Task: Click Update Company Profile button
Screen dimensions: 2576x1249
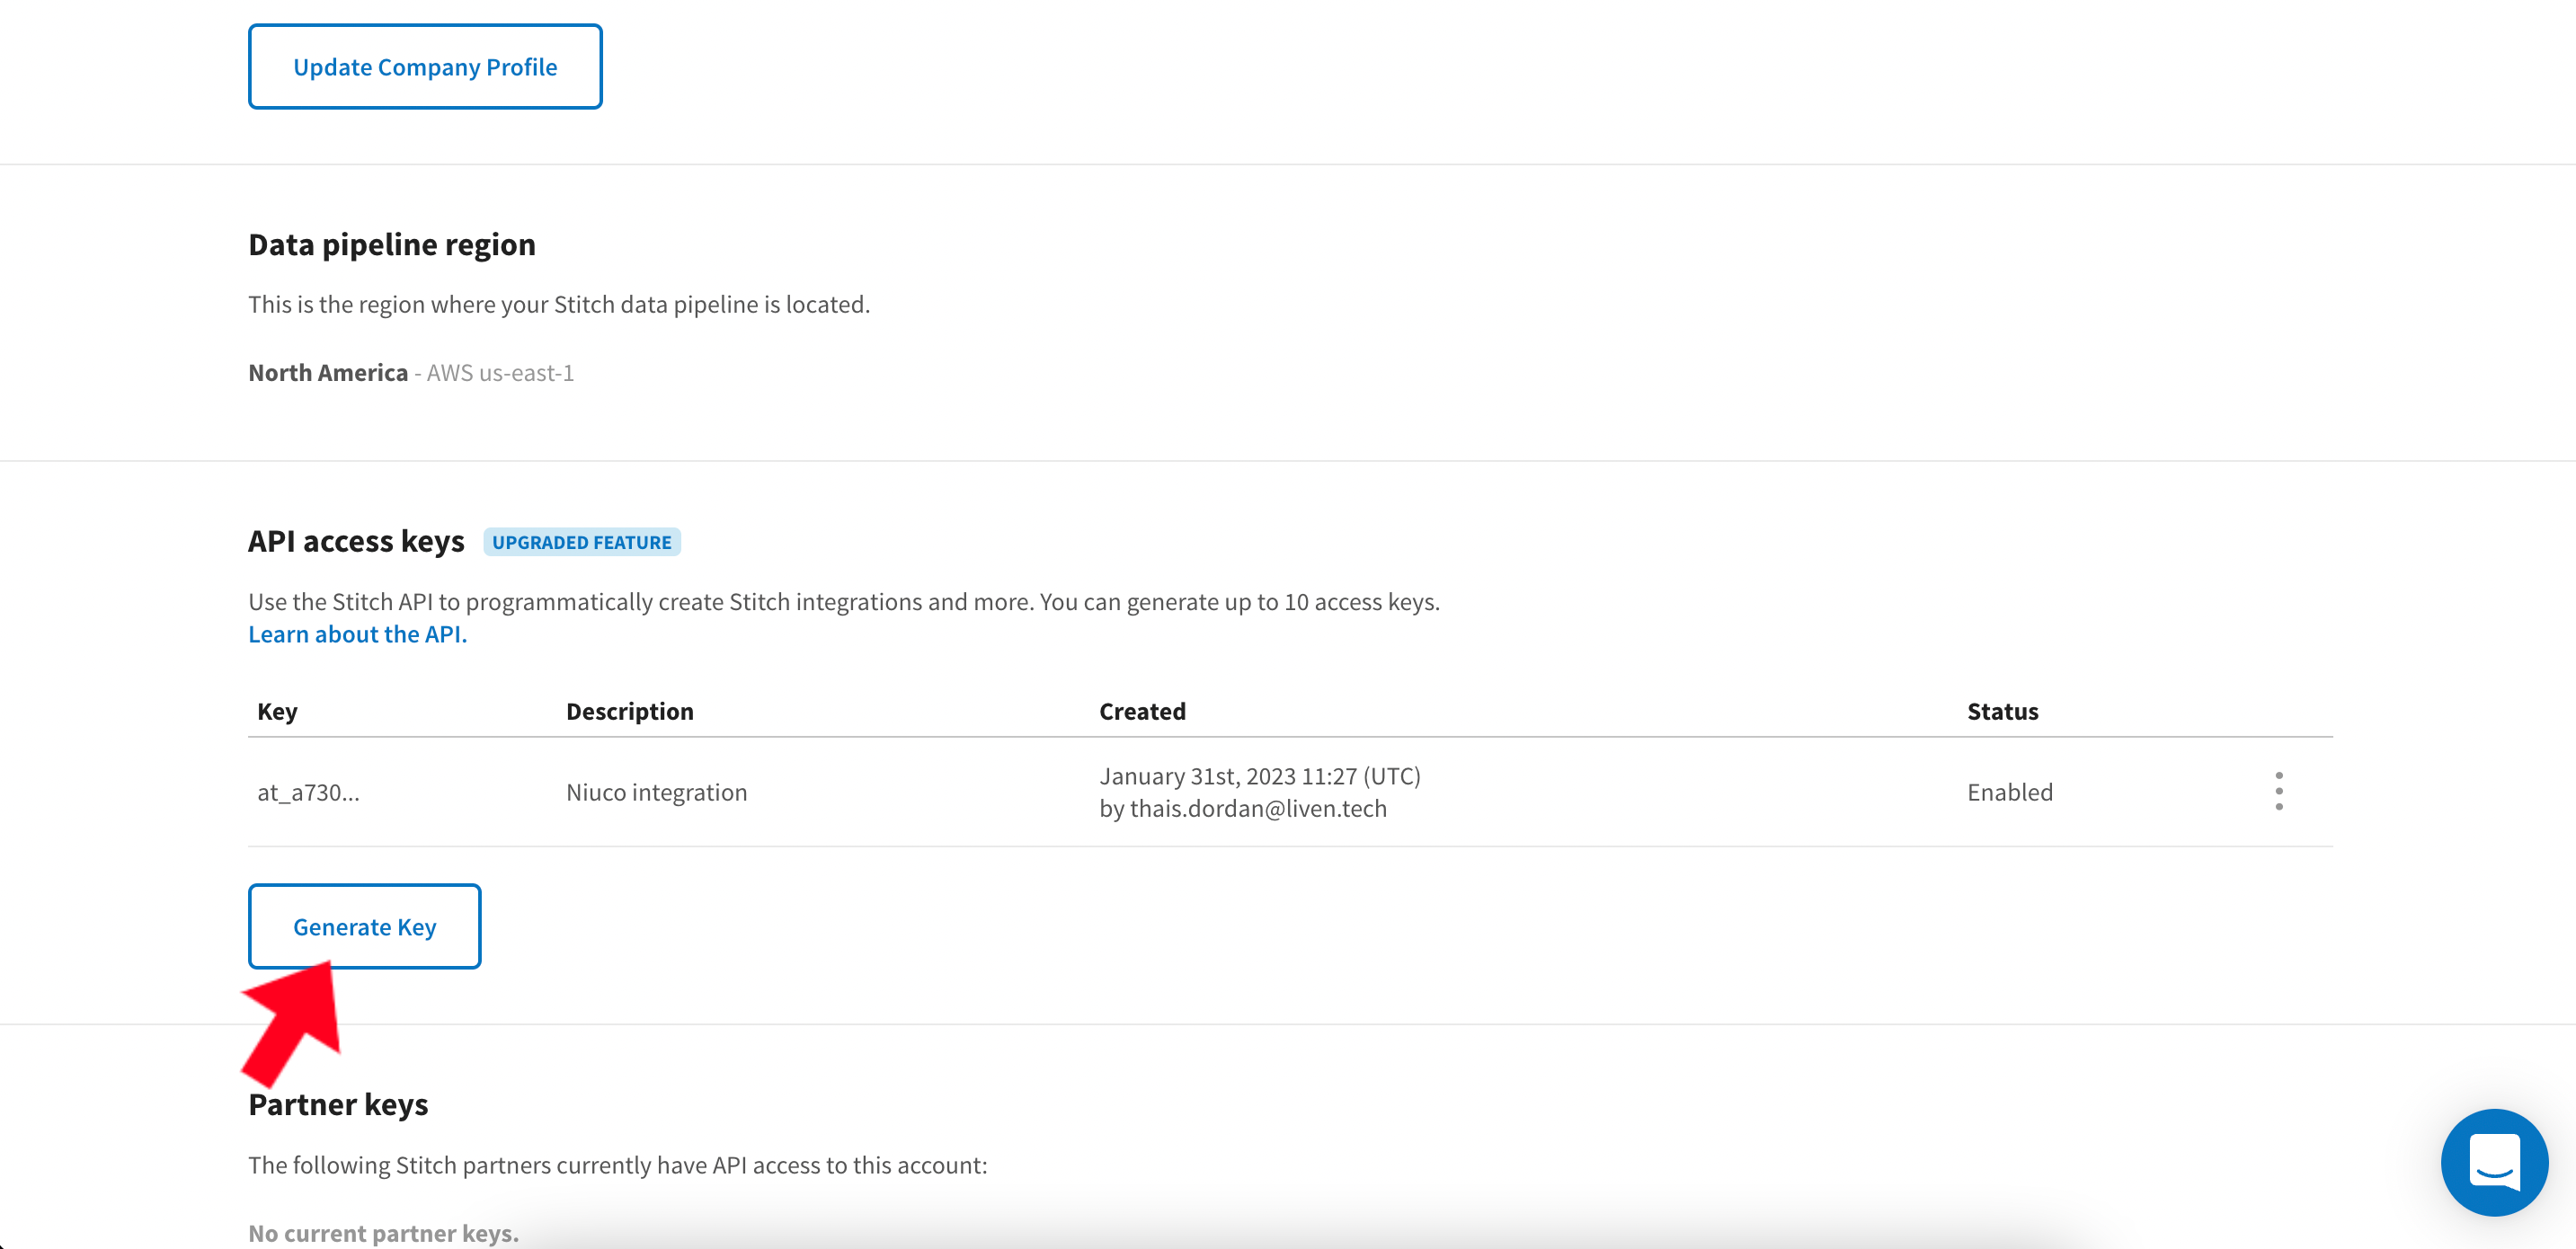Action: point(425,67)
